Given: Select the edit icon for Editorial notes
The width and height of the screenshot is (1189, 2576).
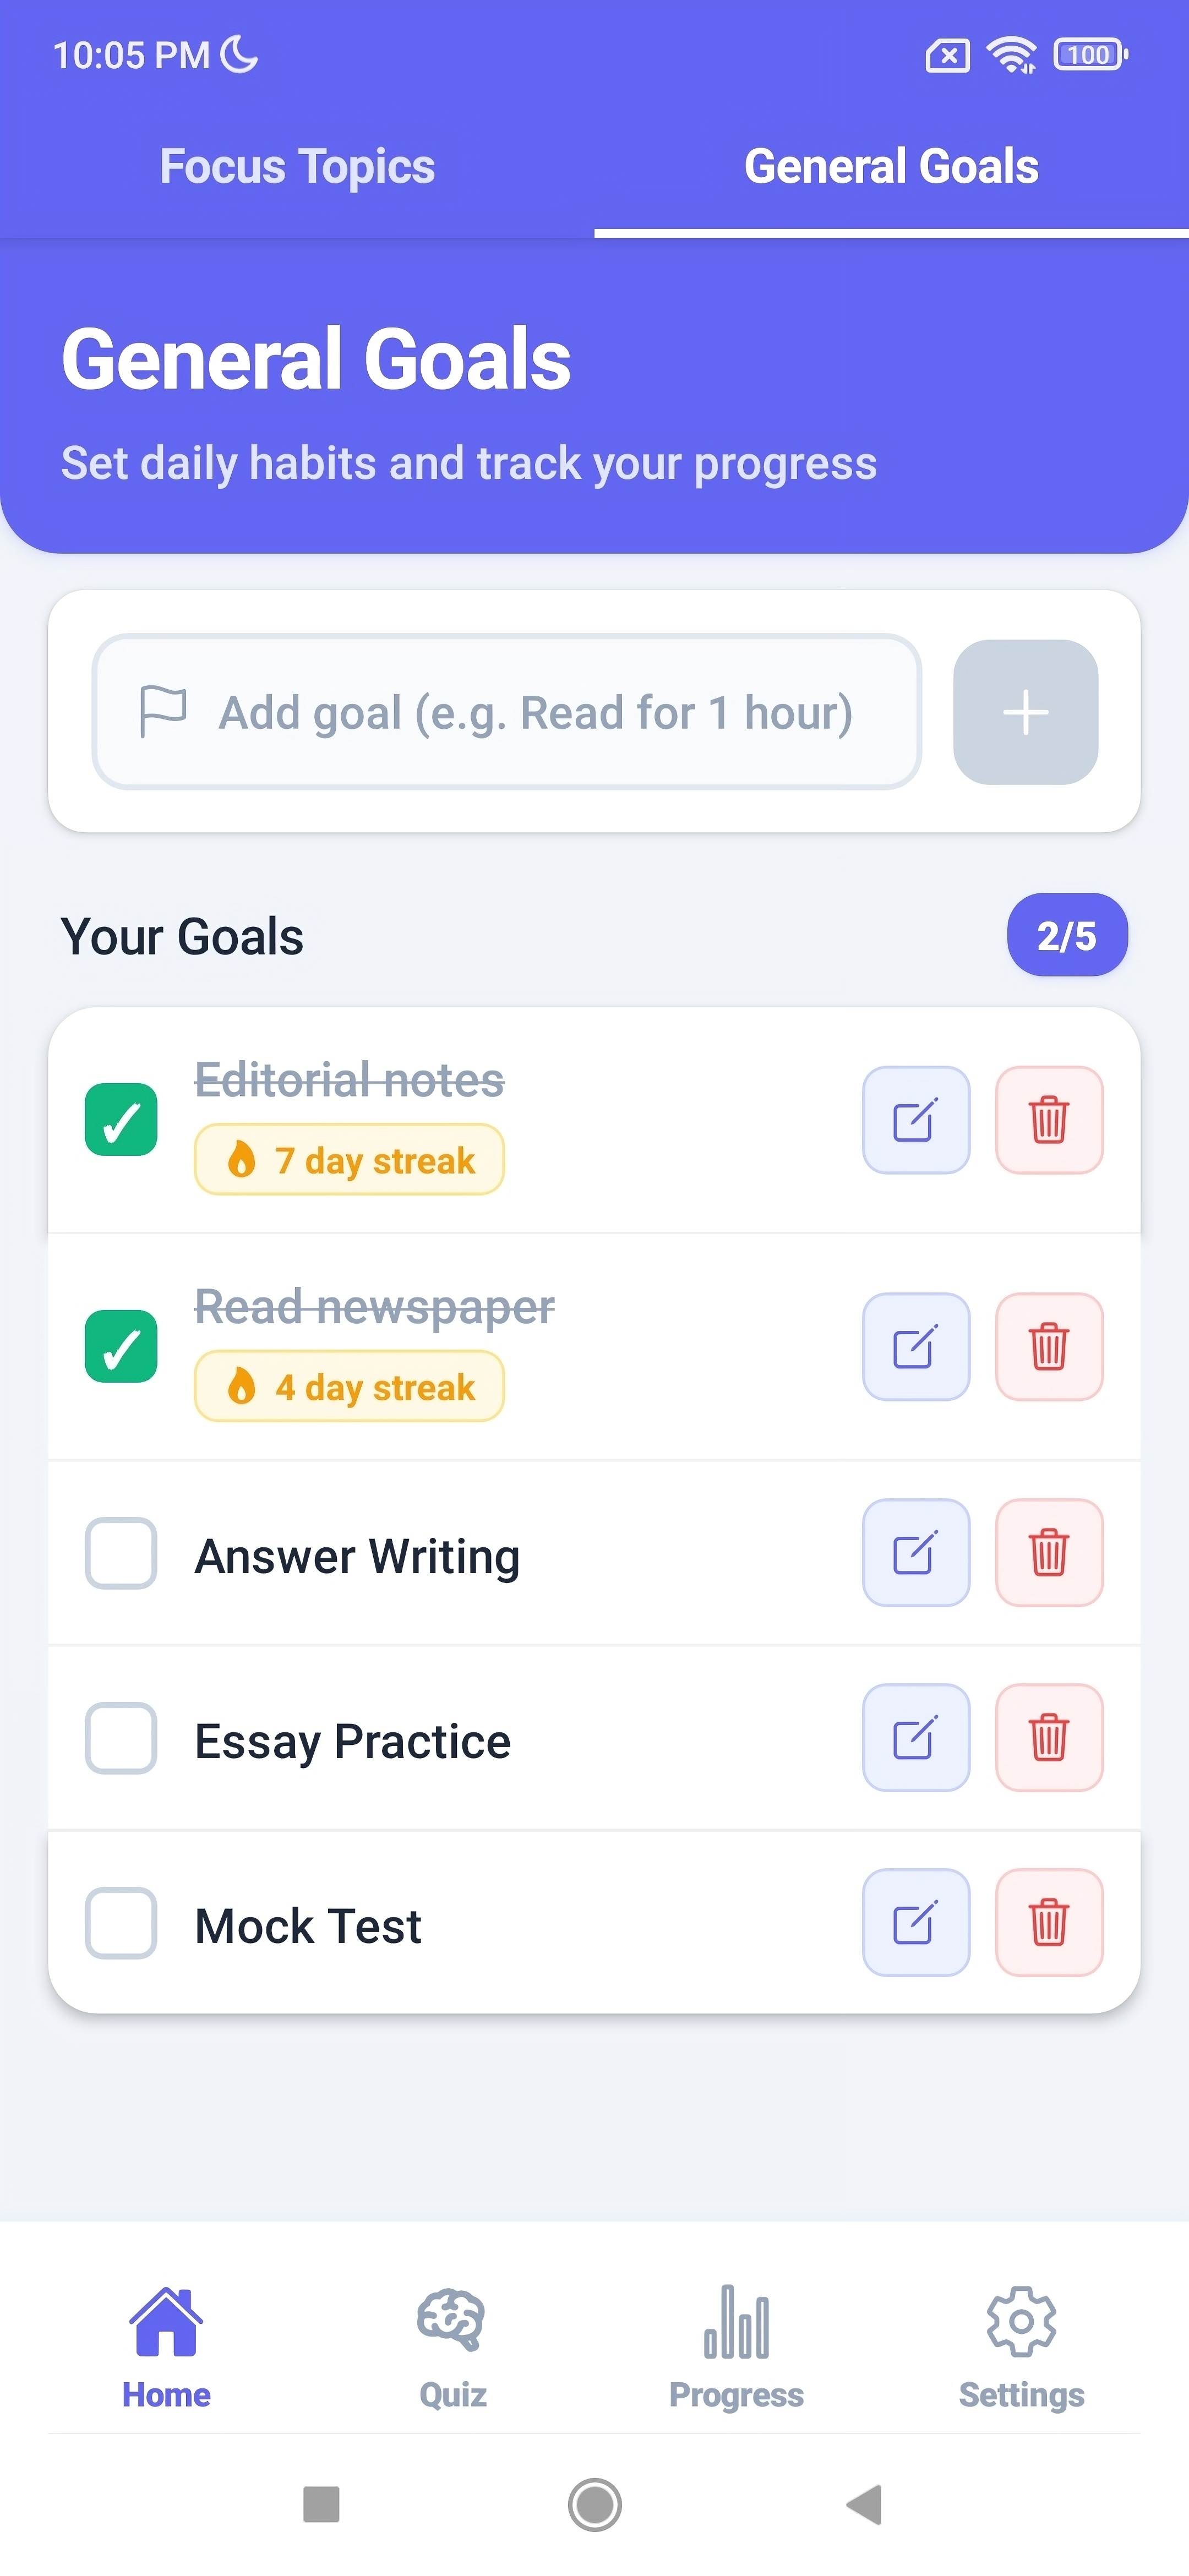Looking at the screenshot, I should (x=915, y=1119).
